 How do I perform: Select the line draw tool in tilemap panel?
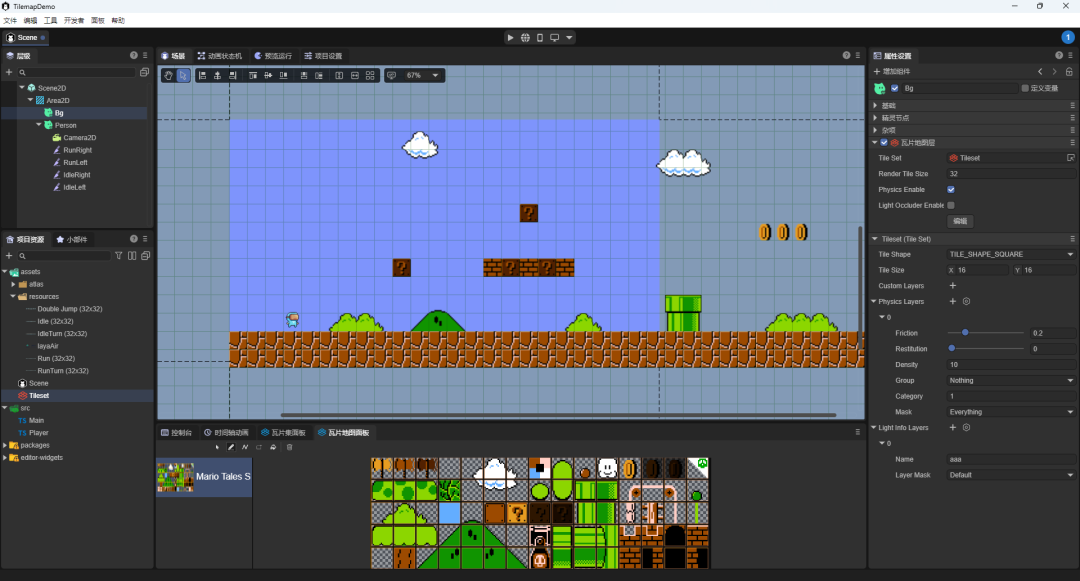(x=245, y=447)
